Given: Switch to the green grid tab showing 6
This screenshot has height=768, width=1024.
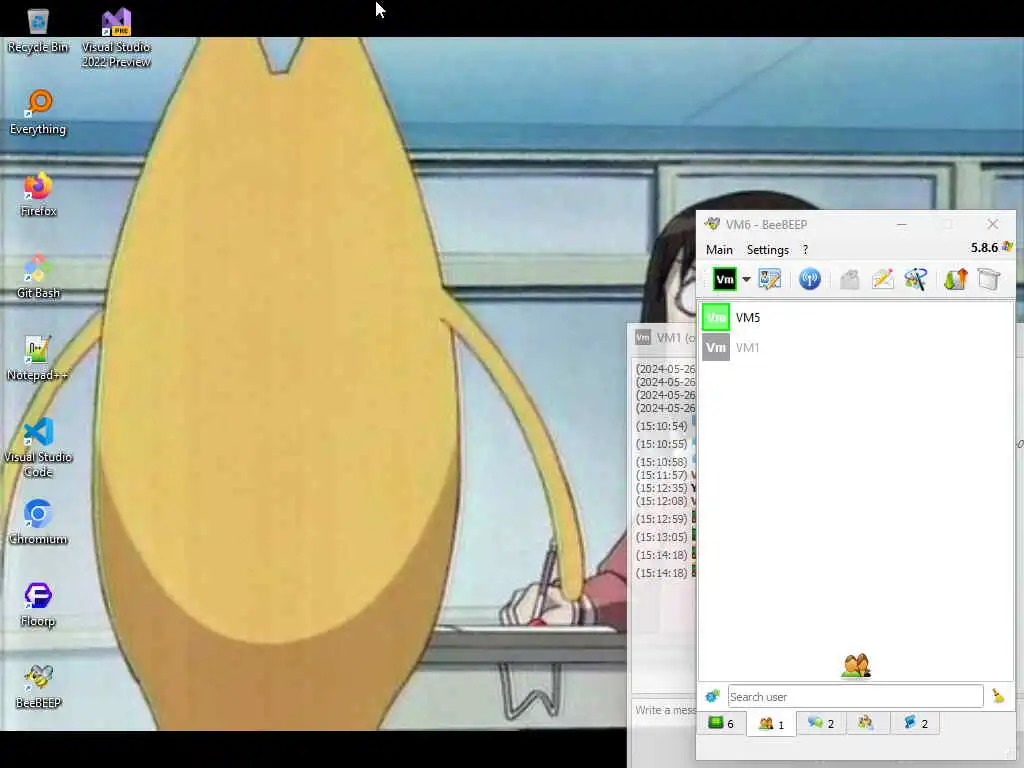Looking at the screenshot, I should [721, 723].
